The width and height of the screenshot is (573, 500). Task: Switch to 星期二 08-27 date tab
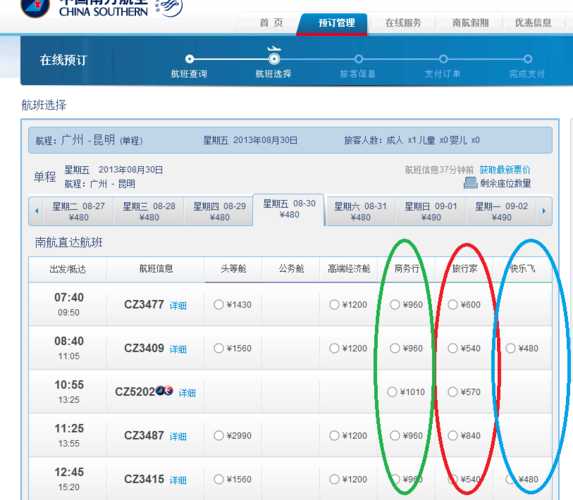click(x=79, y=211)
